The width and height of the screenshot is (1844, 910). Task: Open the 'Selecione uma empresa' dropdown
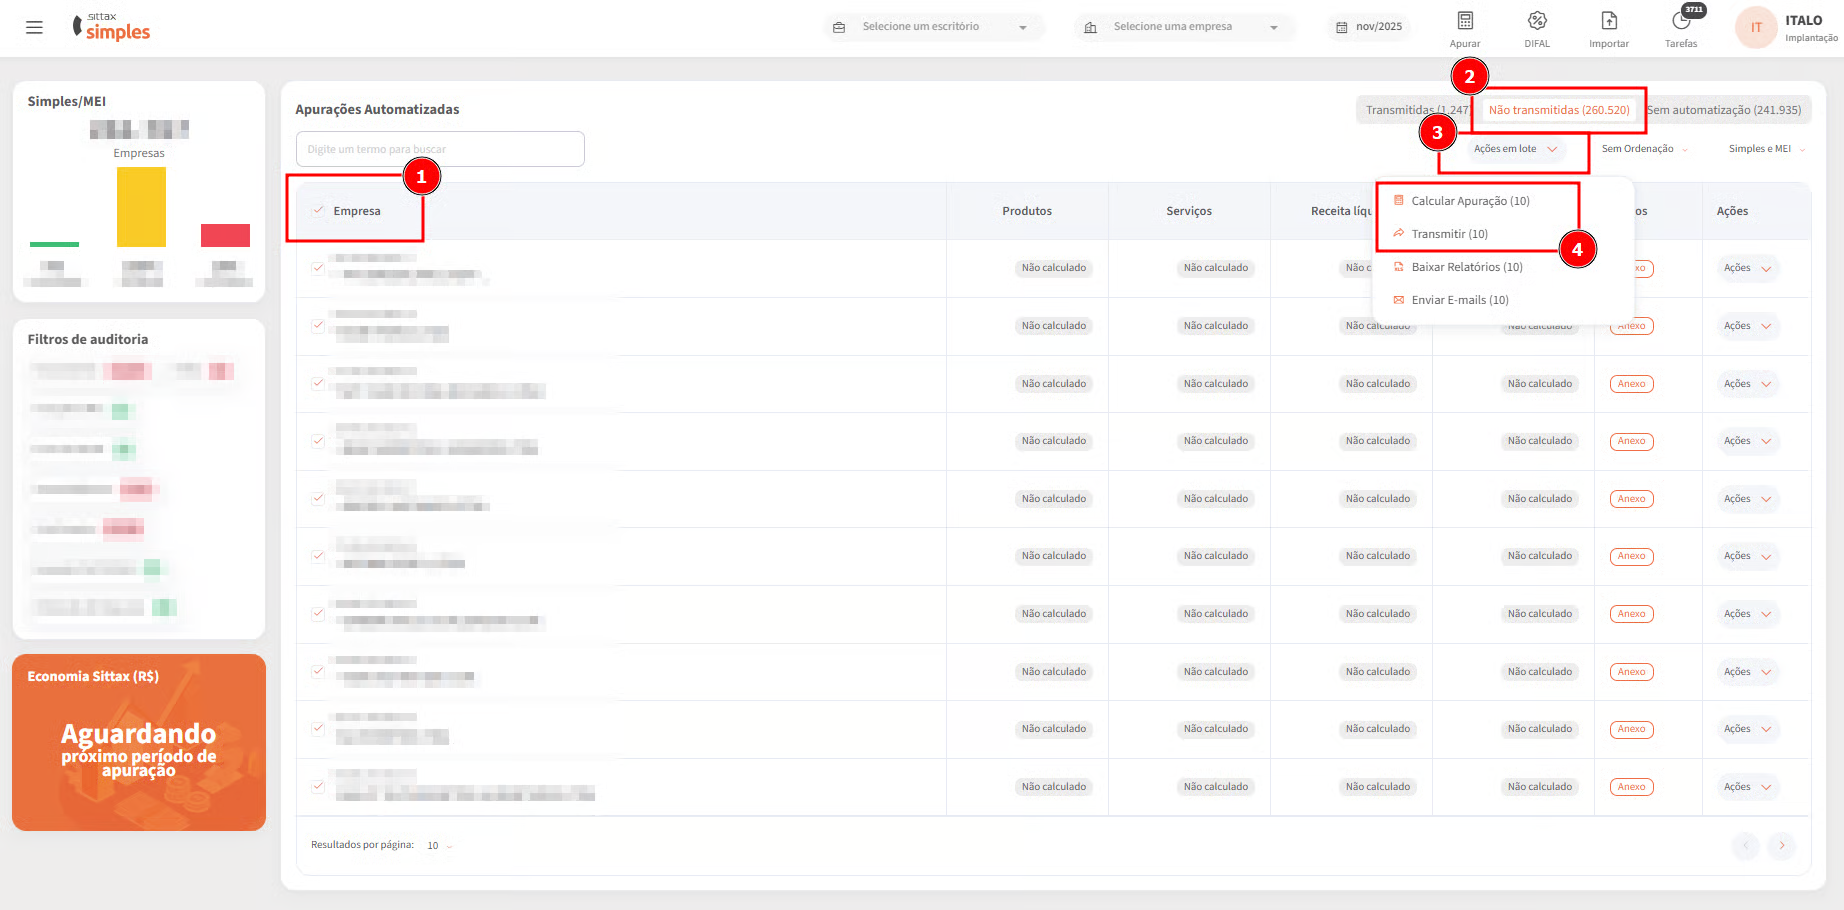[x=1184, y=27]
